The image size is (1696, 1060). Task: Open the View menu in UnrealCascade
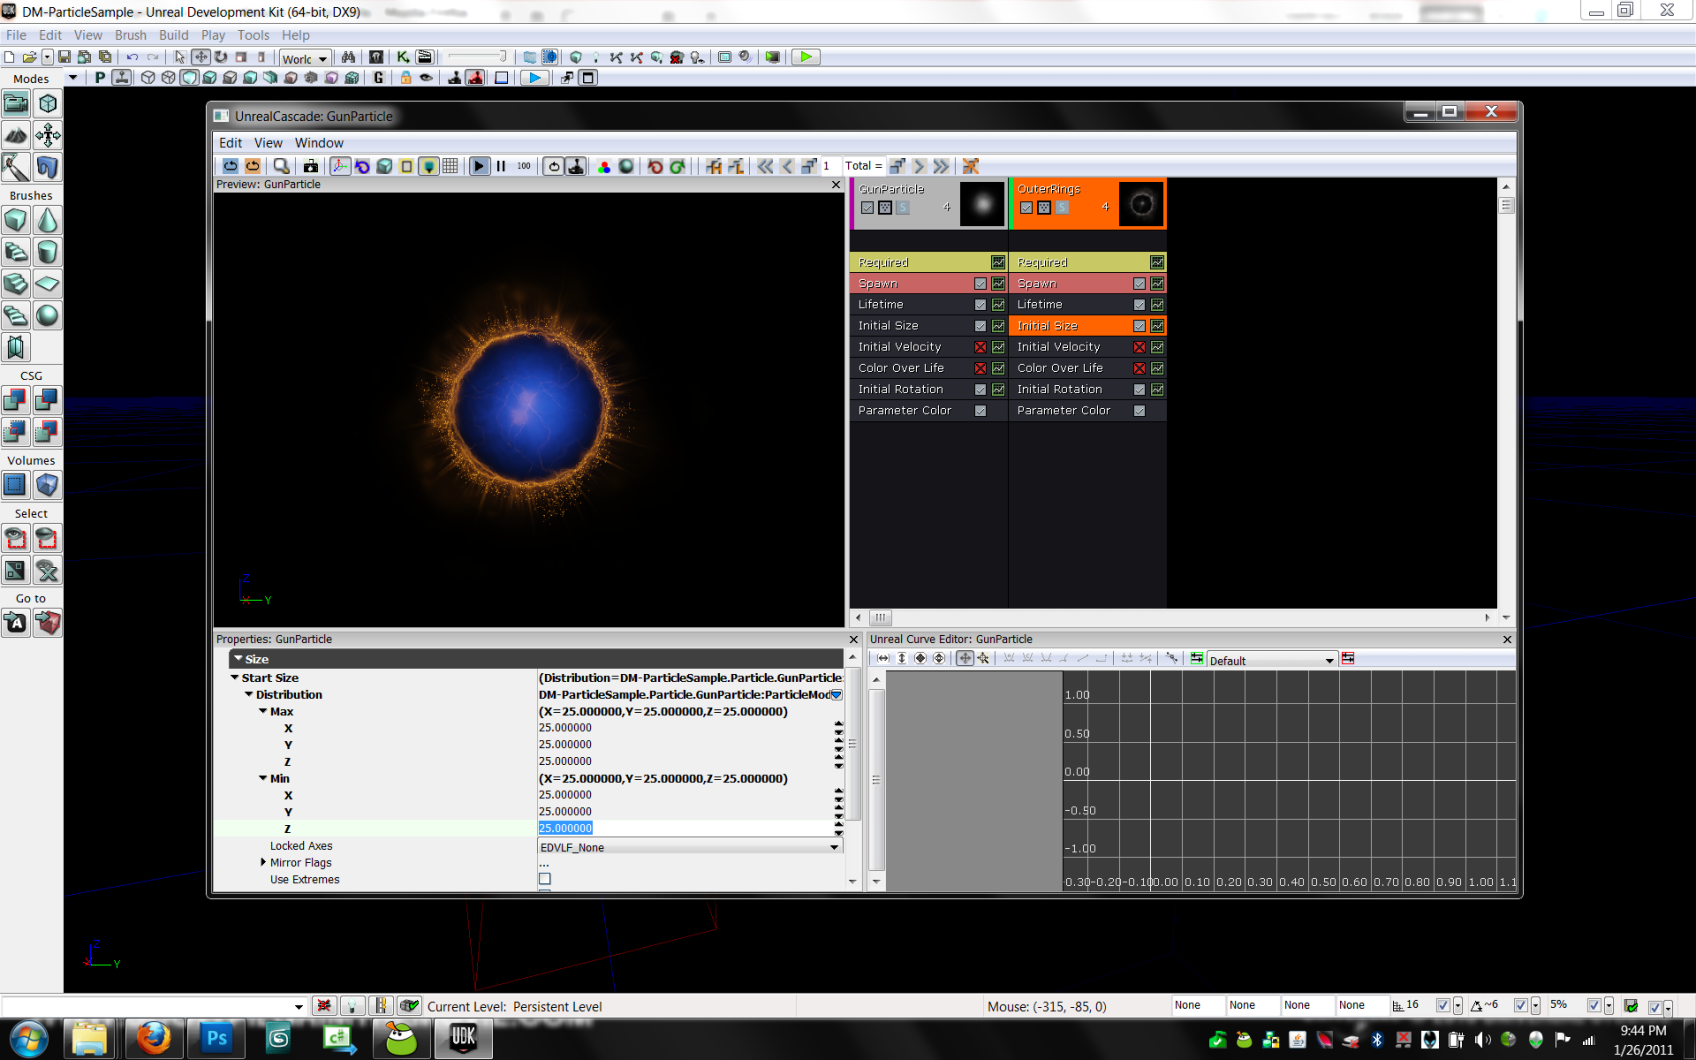(268, 143)
